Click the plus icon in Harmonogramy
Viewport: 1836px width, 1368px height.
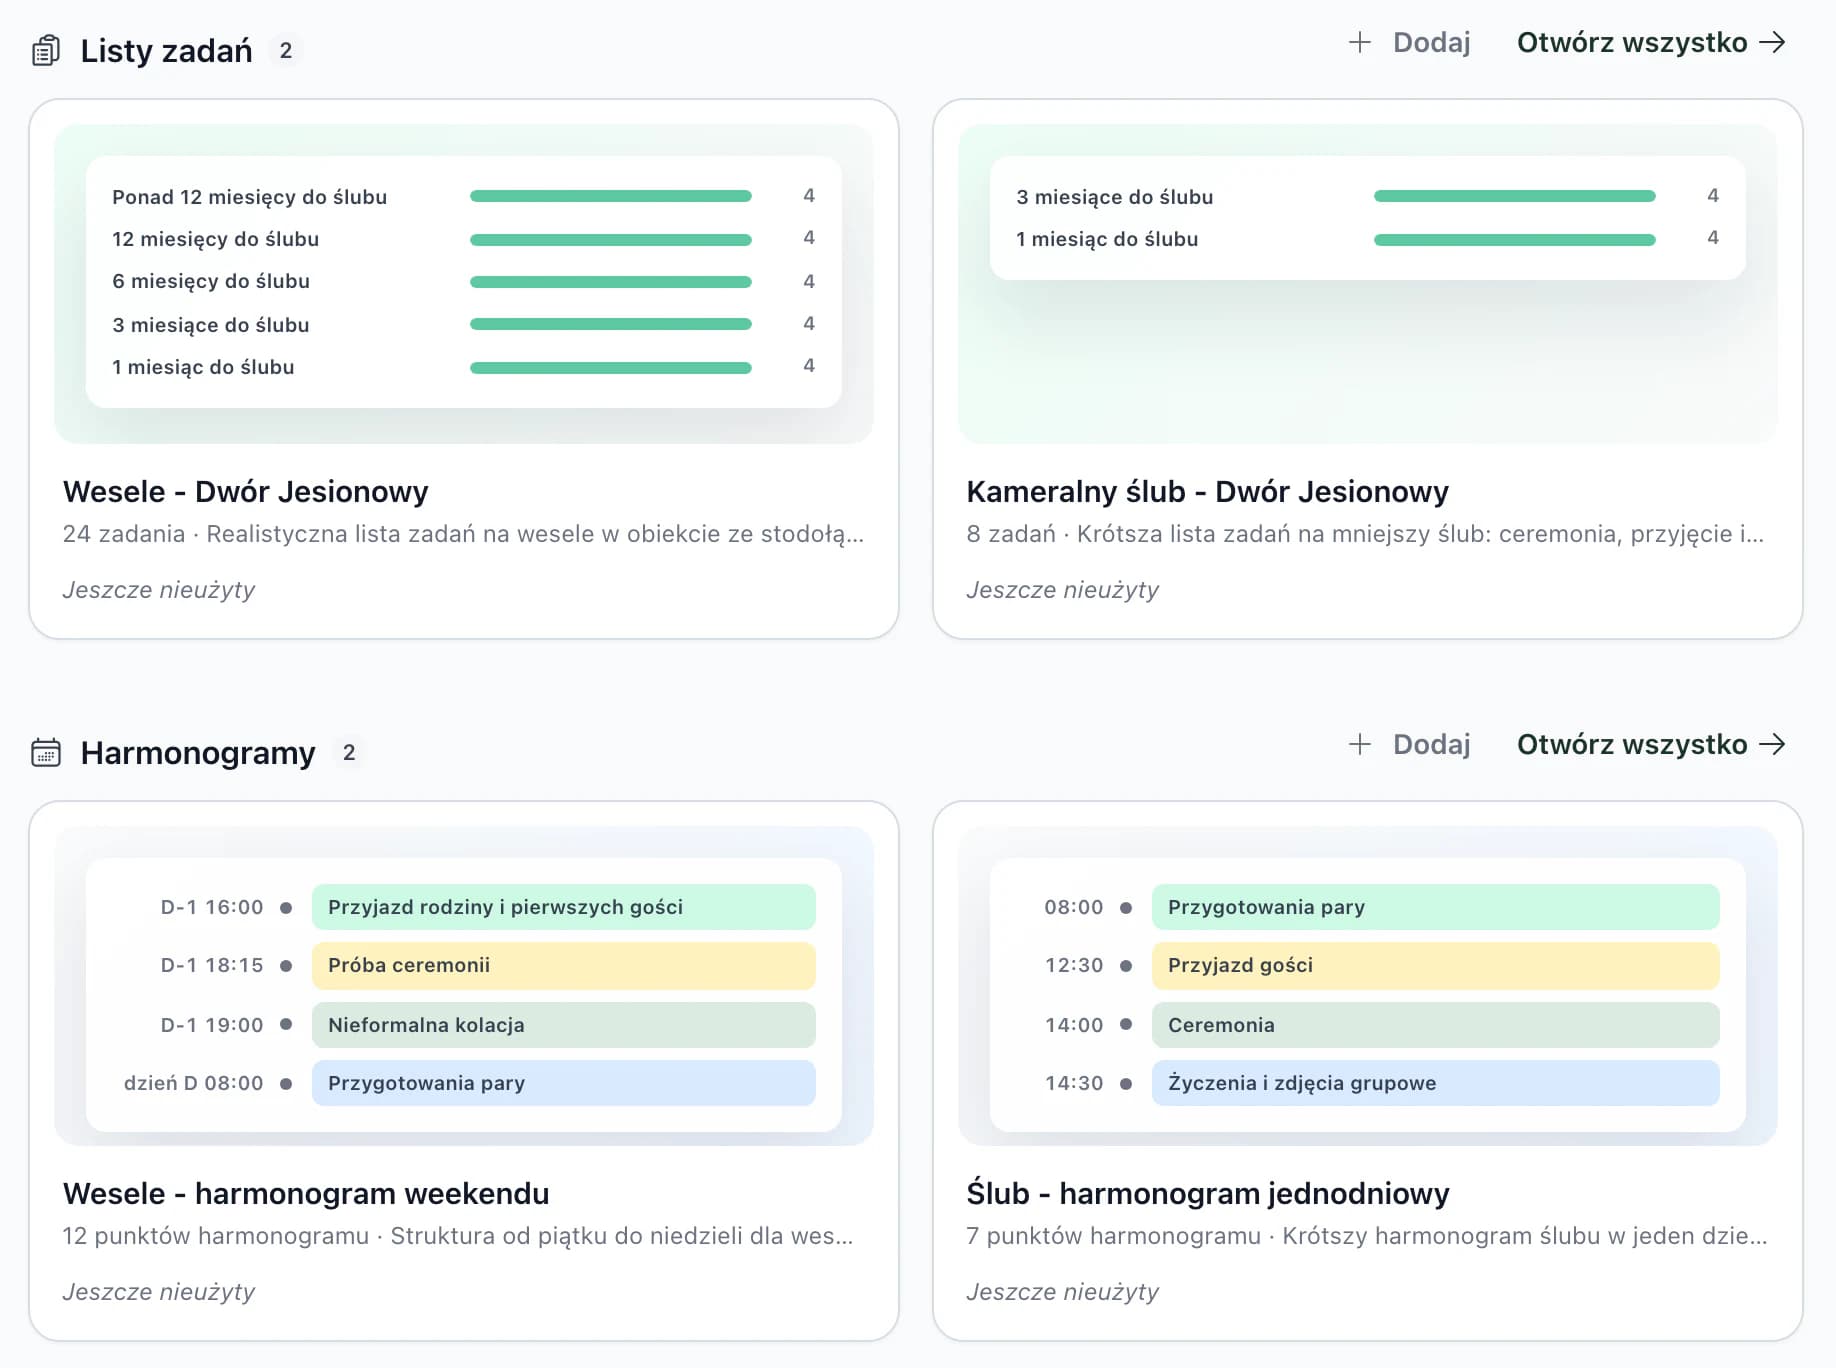1359,744
